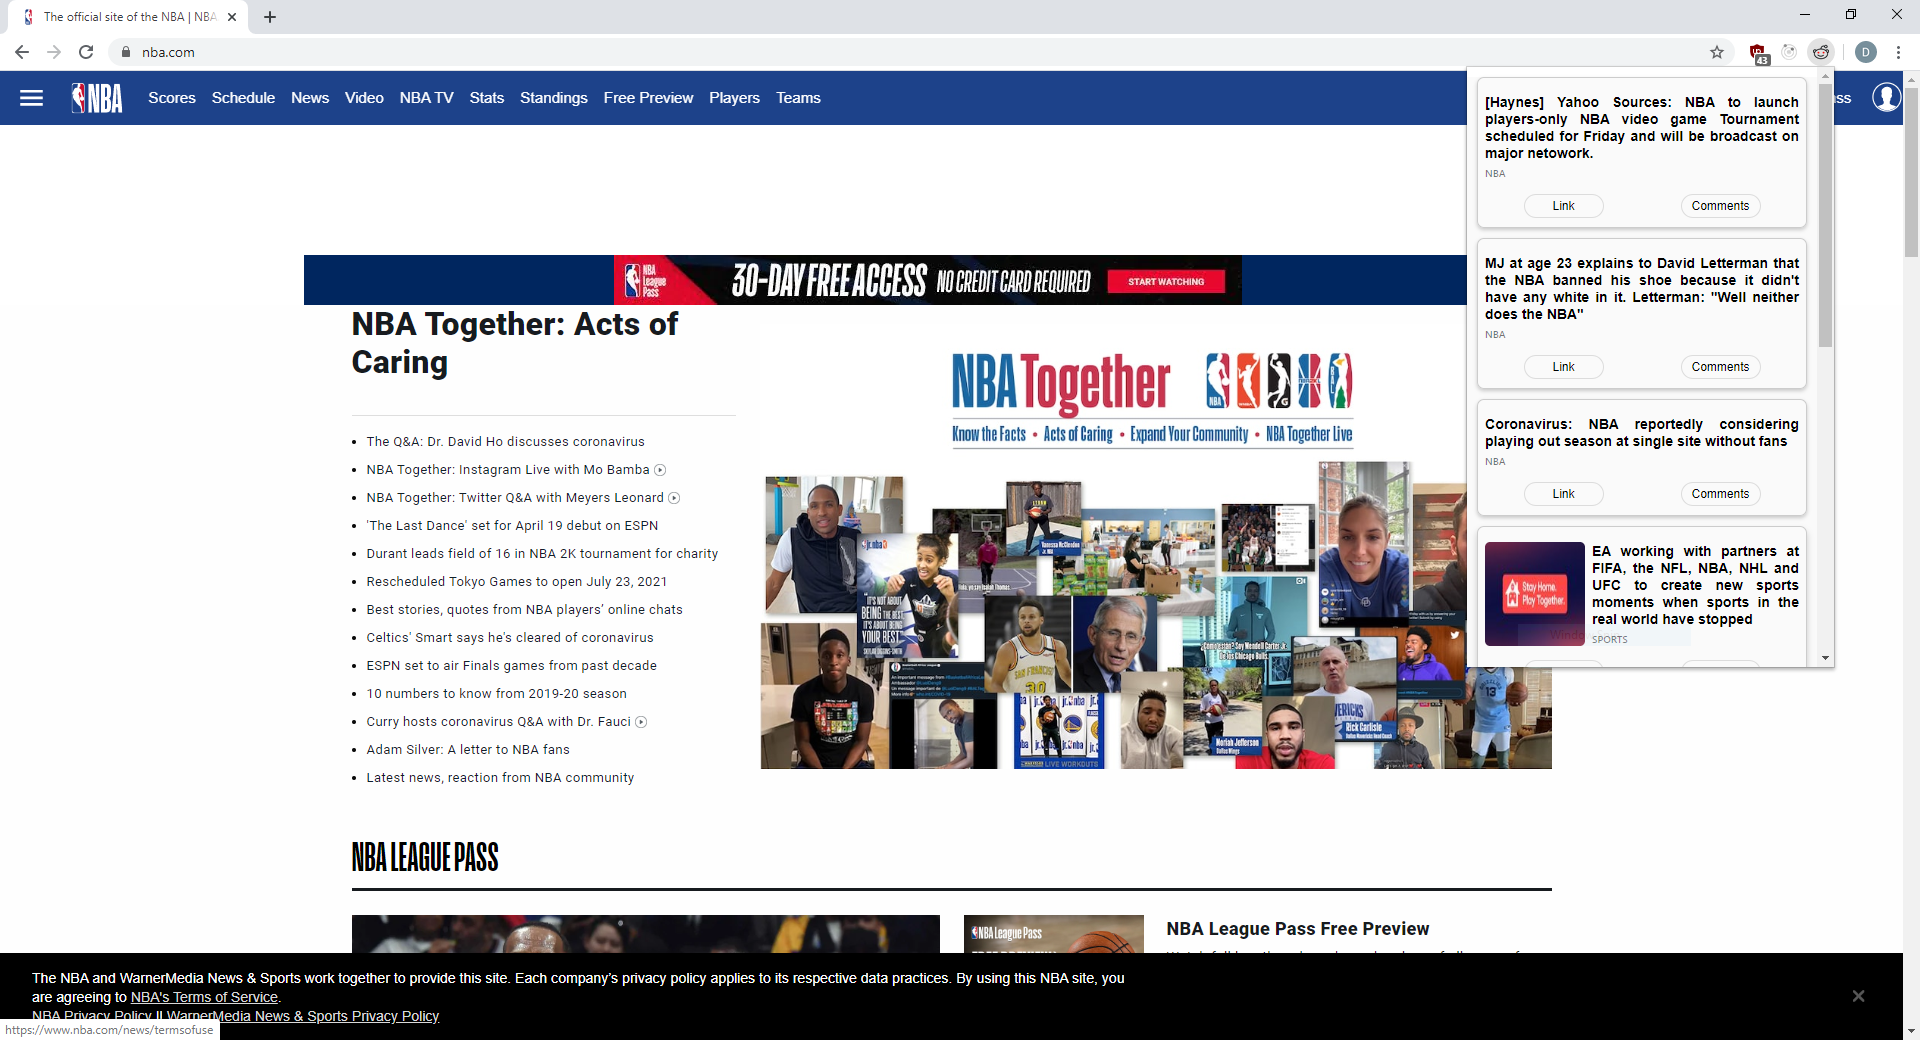Reload the page with the refresh icon

(x=86, y=52)
